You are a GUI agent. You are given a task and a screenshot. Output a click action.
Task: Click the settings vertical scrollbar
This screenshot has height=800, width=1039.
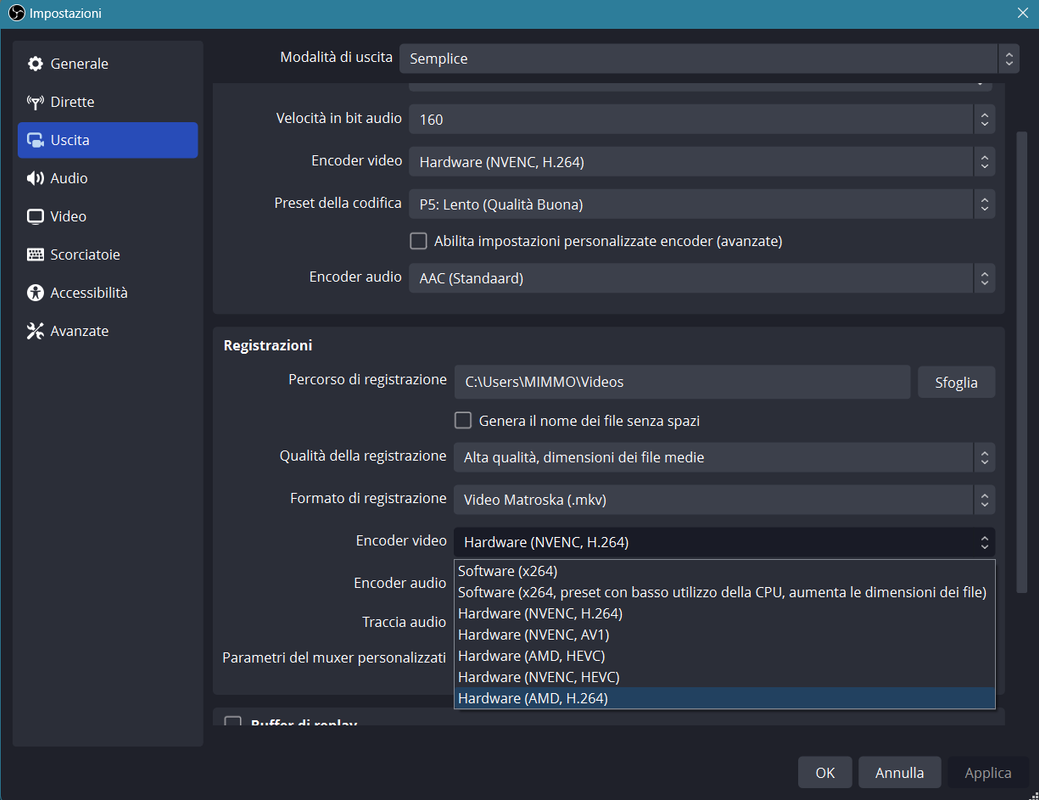(x=1022, y=361)
